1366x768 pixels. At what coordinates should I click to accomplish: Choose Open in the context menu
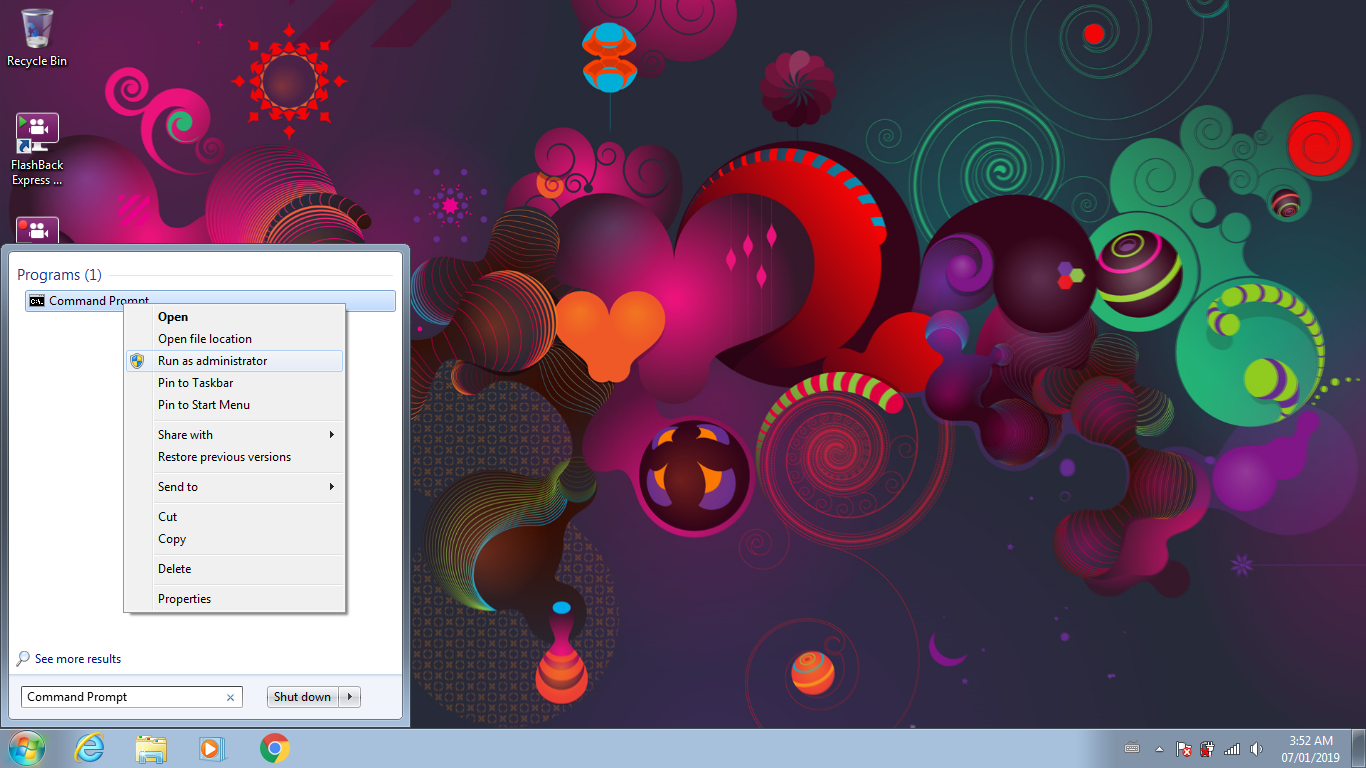235,317
